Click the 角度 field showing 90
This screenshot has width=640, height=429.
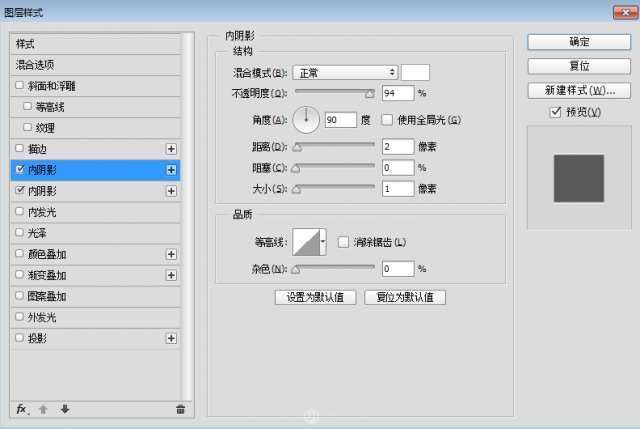(341, 120)
